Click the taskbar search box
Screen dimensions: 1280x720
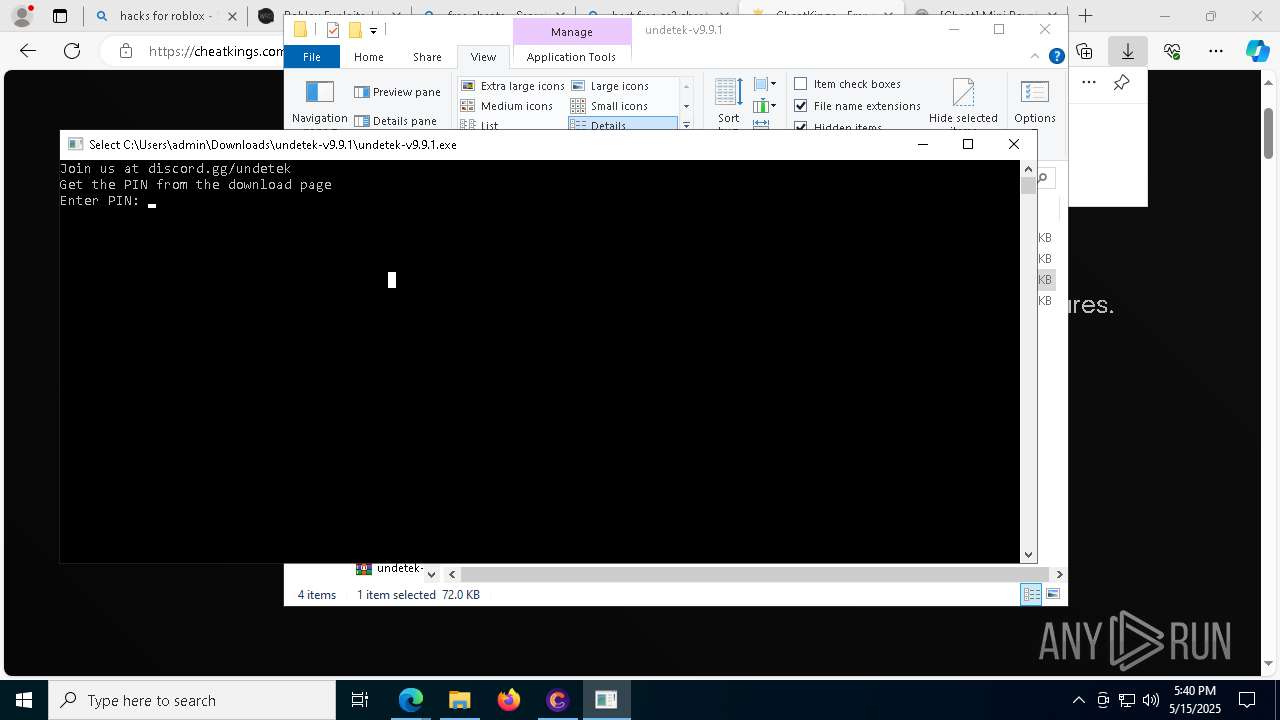coord(192,700)
